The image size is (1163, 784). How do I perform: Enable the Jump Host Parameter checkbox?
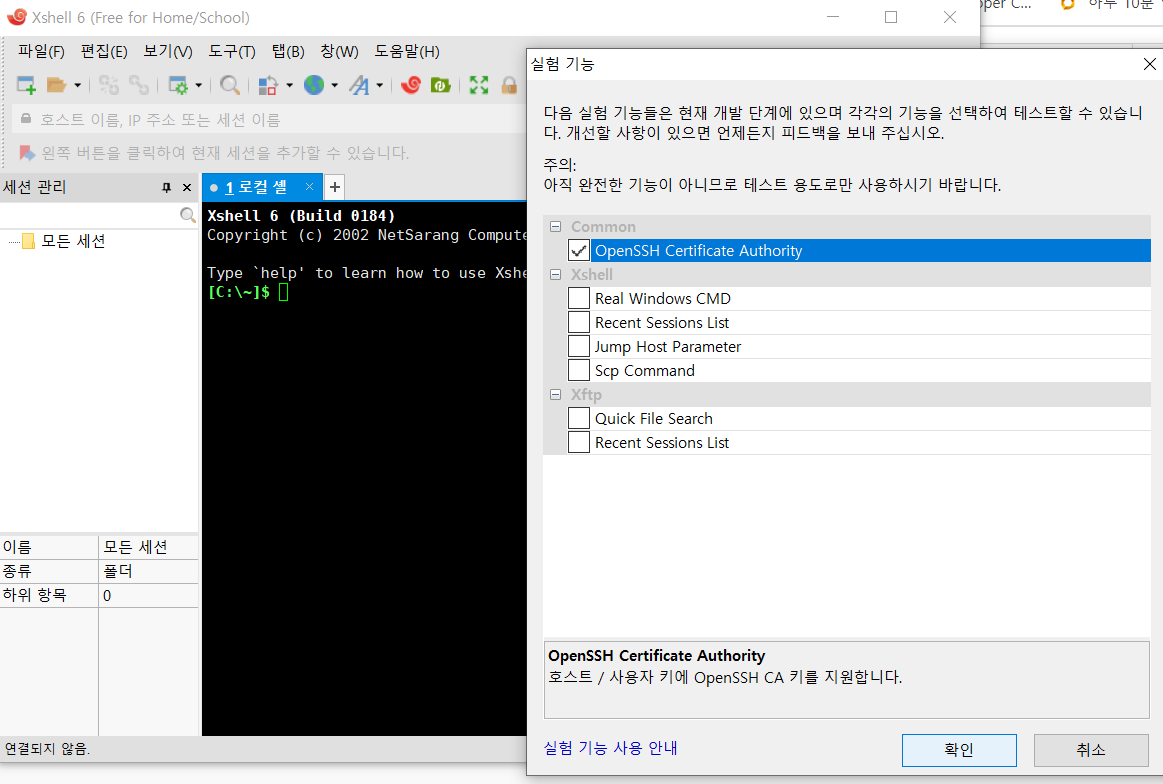(579, 346)
